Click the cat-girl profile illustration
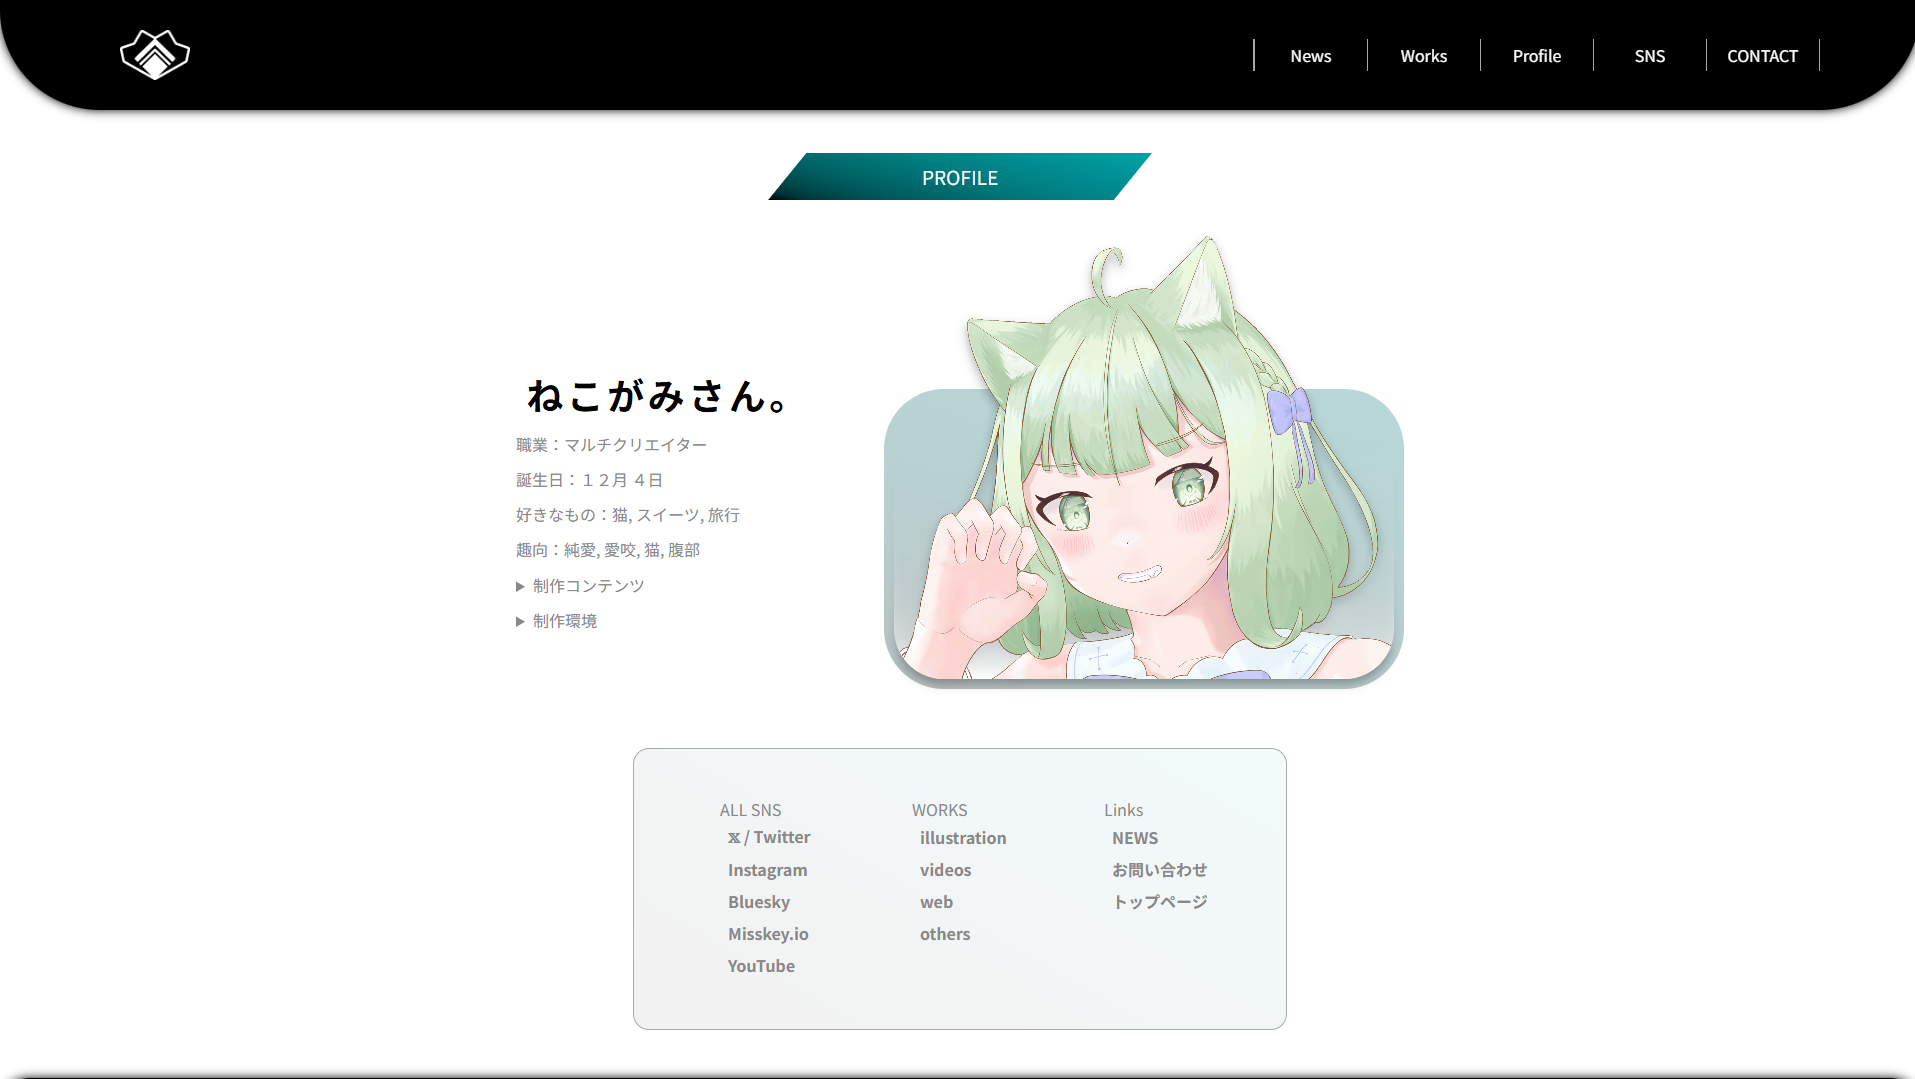The height and width of the screenshot is (1079, 1915). point(1143,462)
